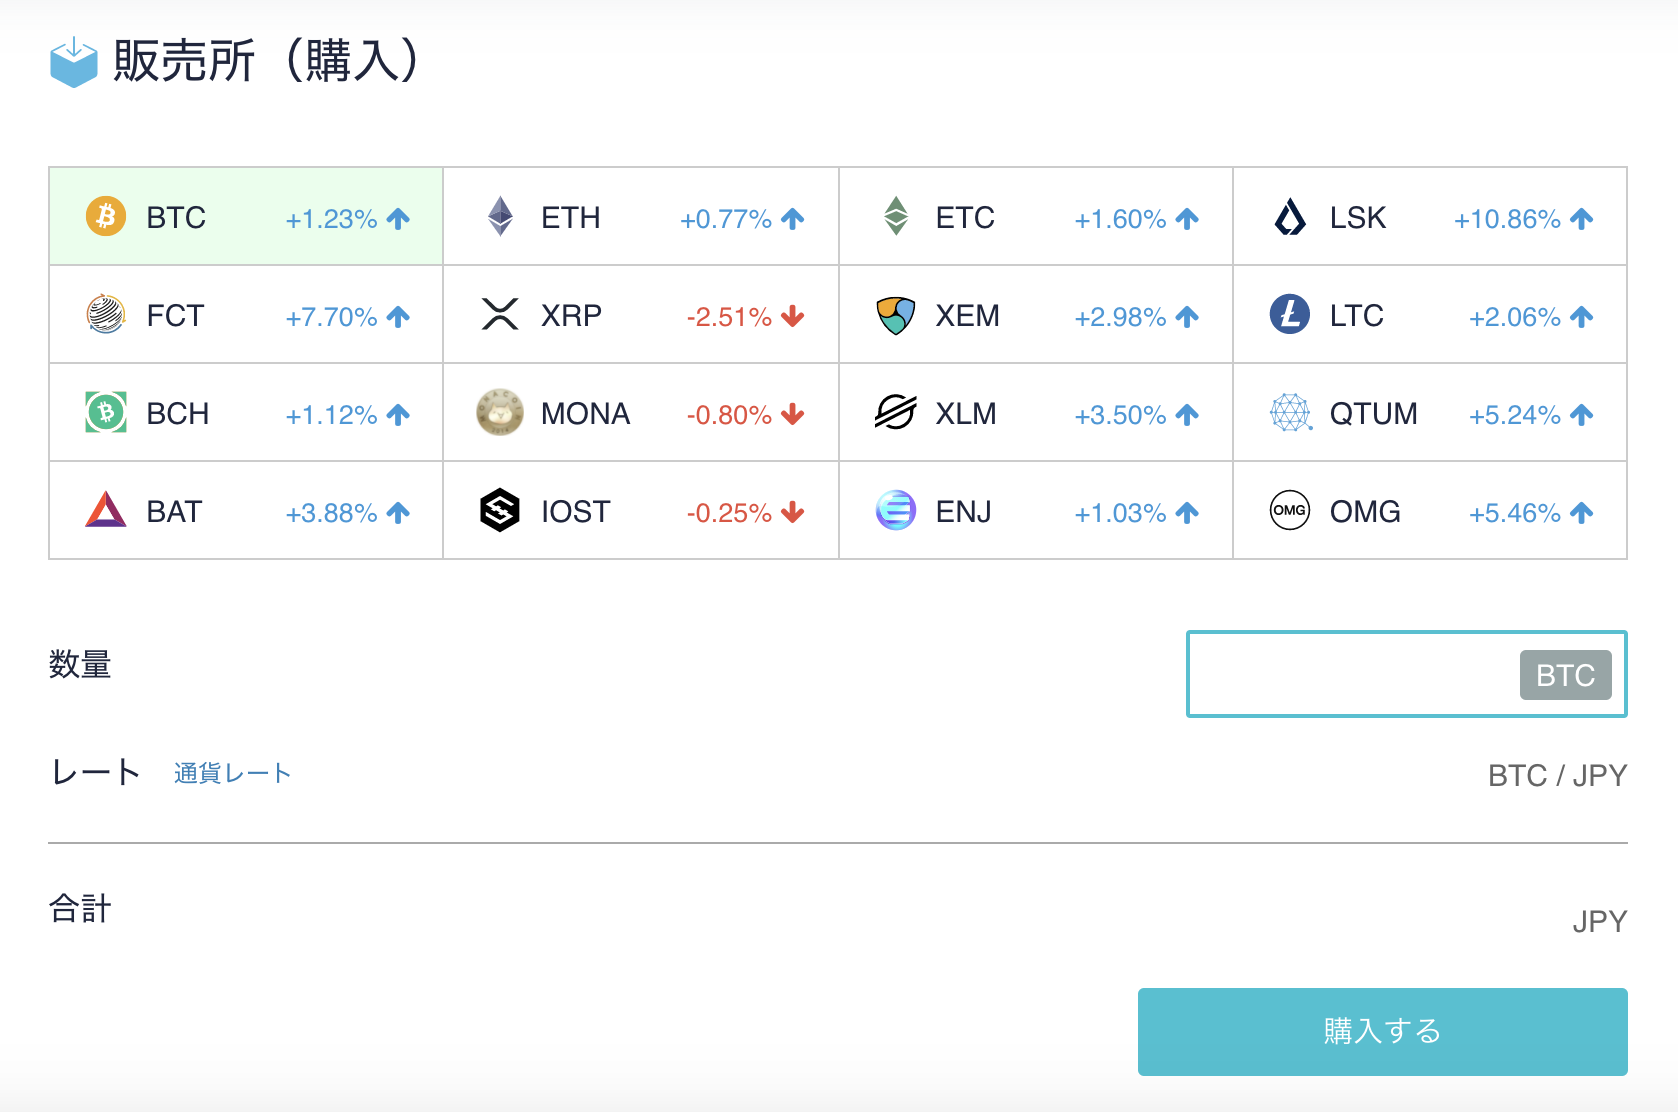Focus the 数量 BTC amount field

(1352, 674)
